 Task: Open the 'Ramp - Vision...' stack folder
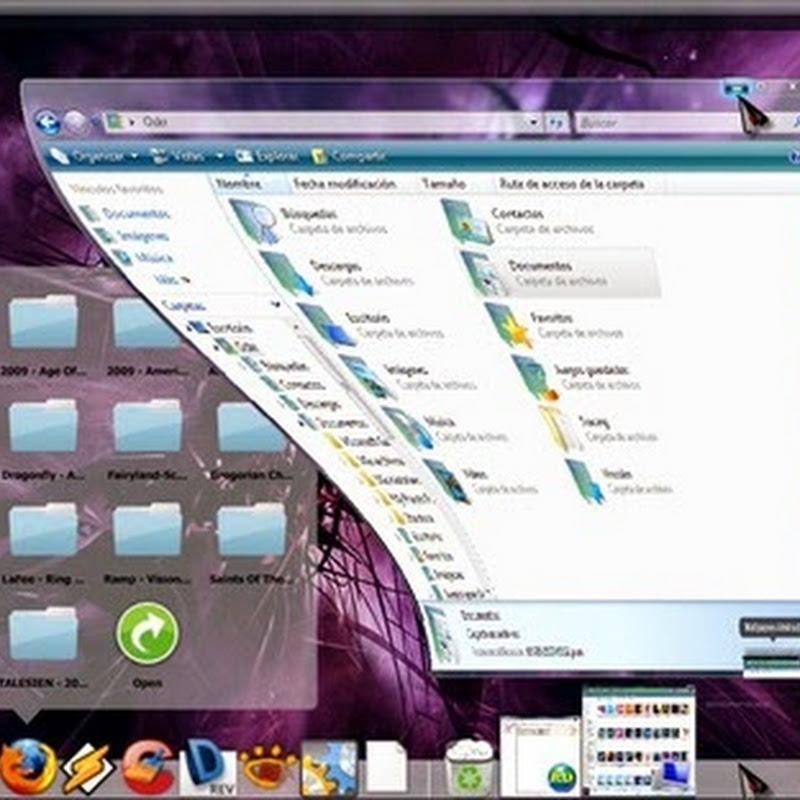(147, 531)
